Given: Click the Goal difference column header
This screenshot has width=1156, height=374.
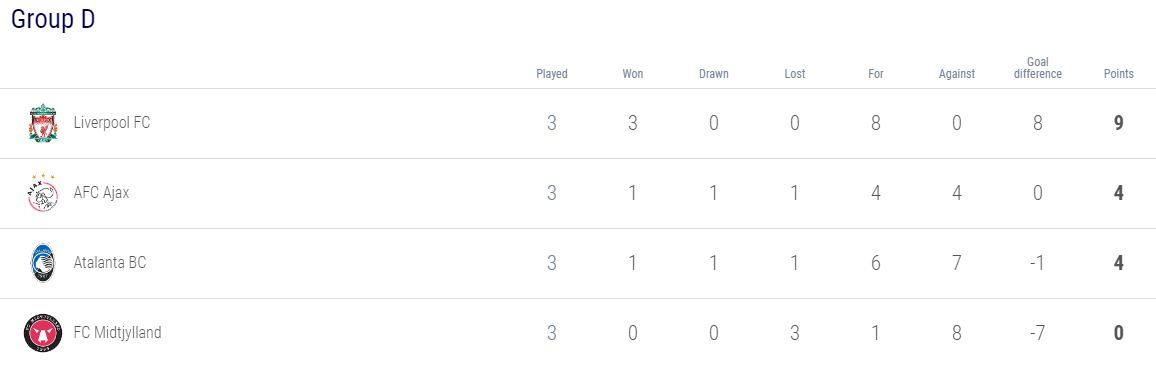Looking at the screenshot, I should tap(1037, 68).
